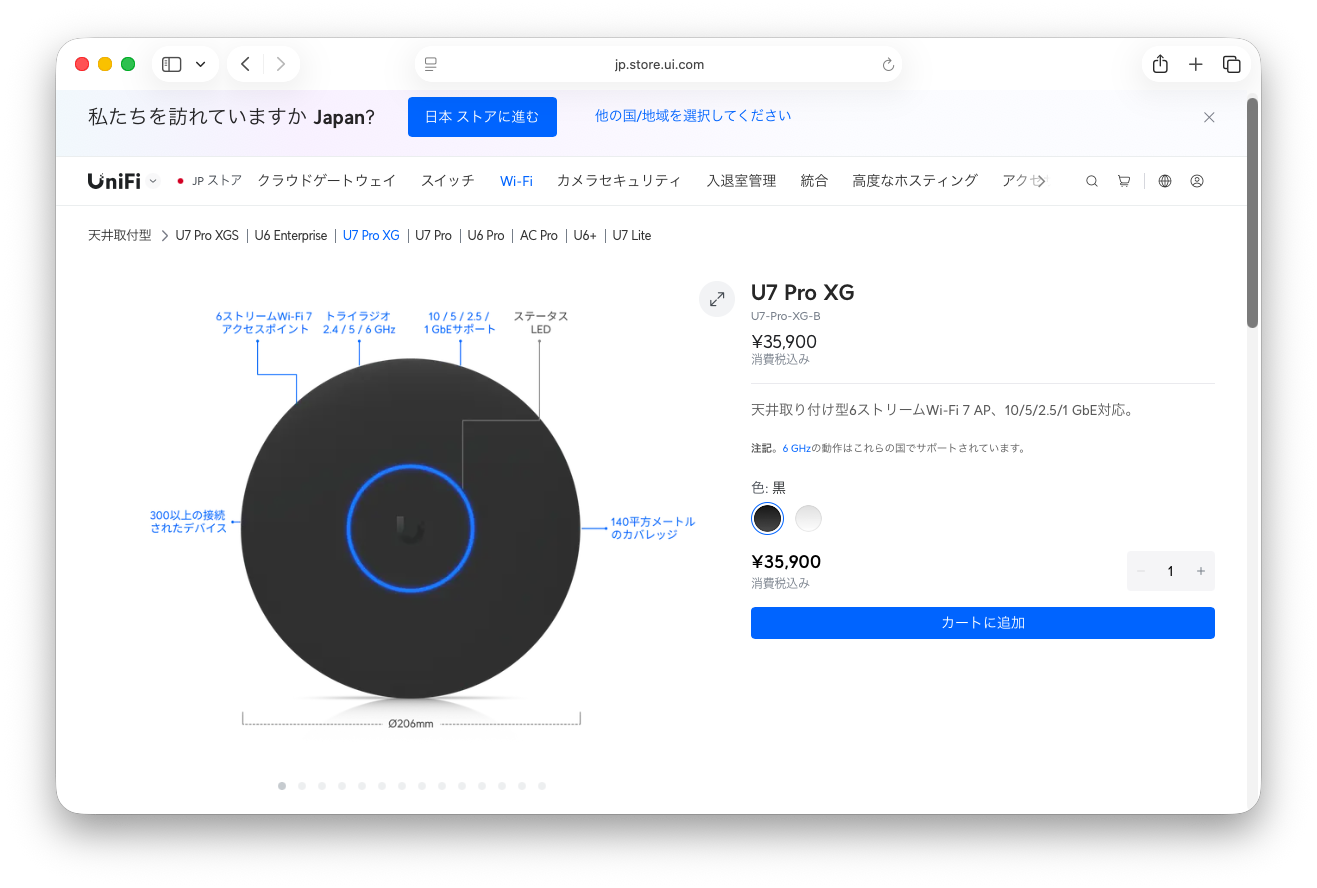Expand product image to fullscreen

717,299
